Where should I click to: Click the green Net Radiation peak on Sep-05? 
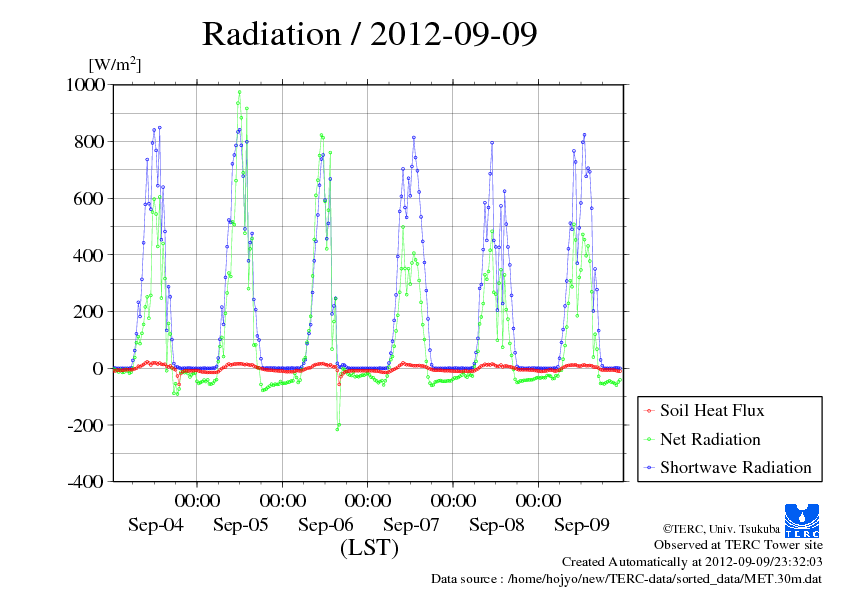coord(239,92)
